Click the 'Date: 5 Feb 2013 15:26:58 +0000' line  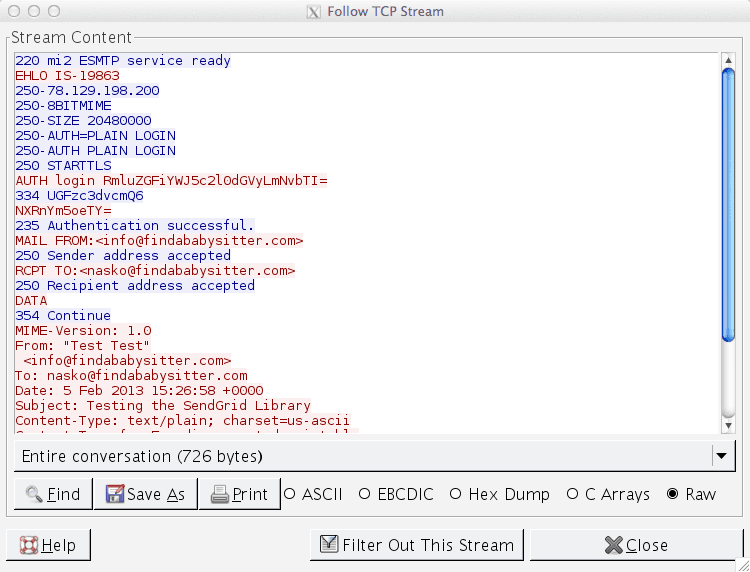[139, 390]
